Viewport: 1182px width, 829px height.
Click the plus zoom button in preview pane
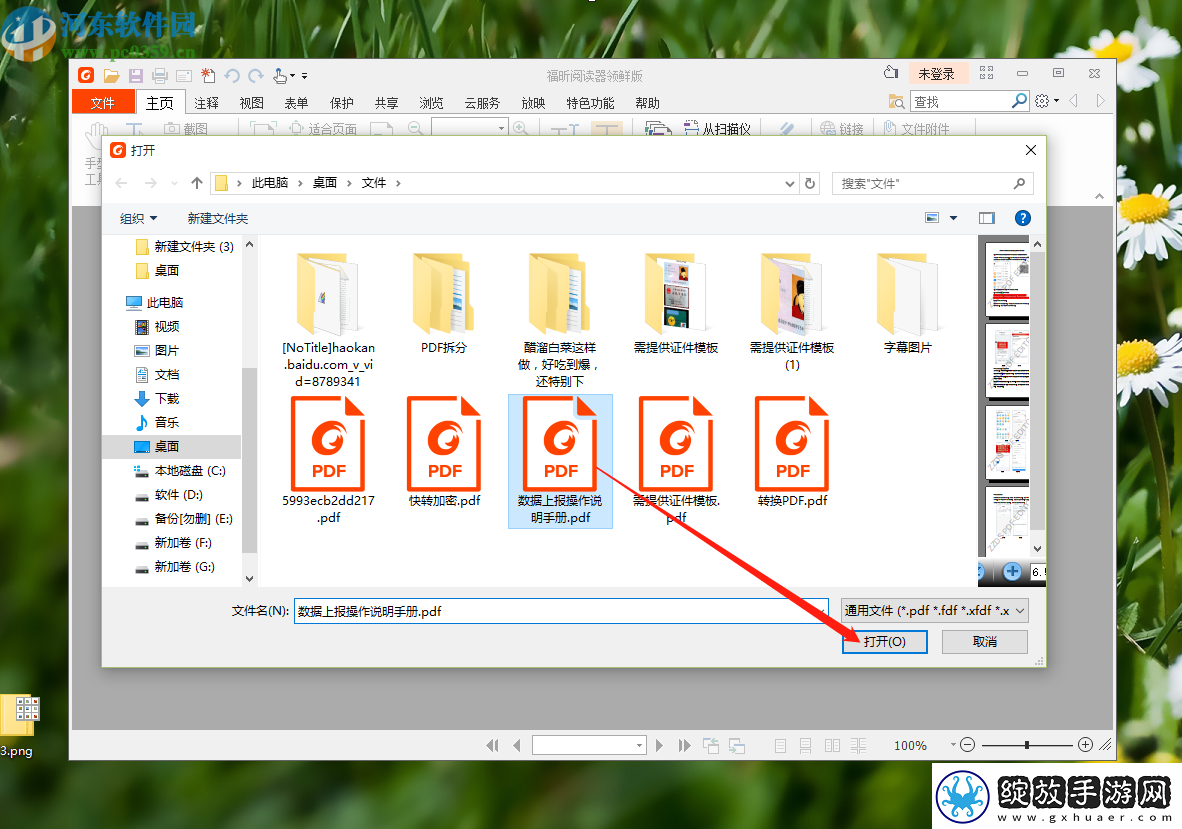click(x=1012, y=571)
